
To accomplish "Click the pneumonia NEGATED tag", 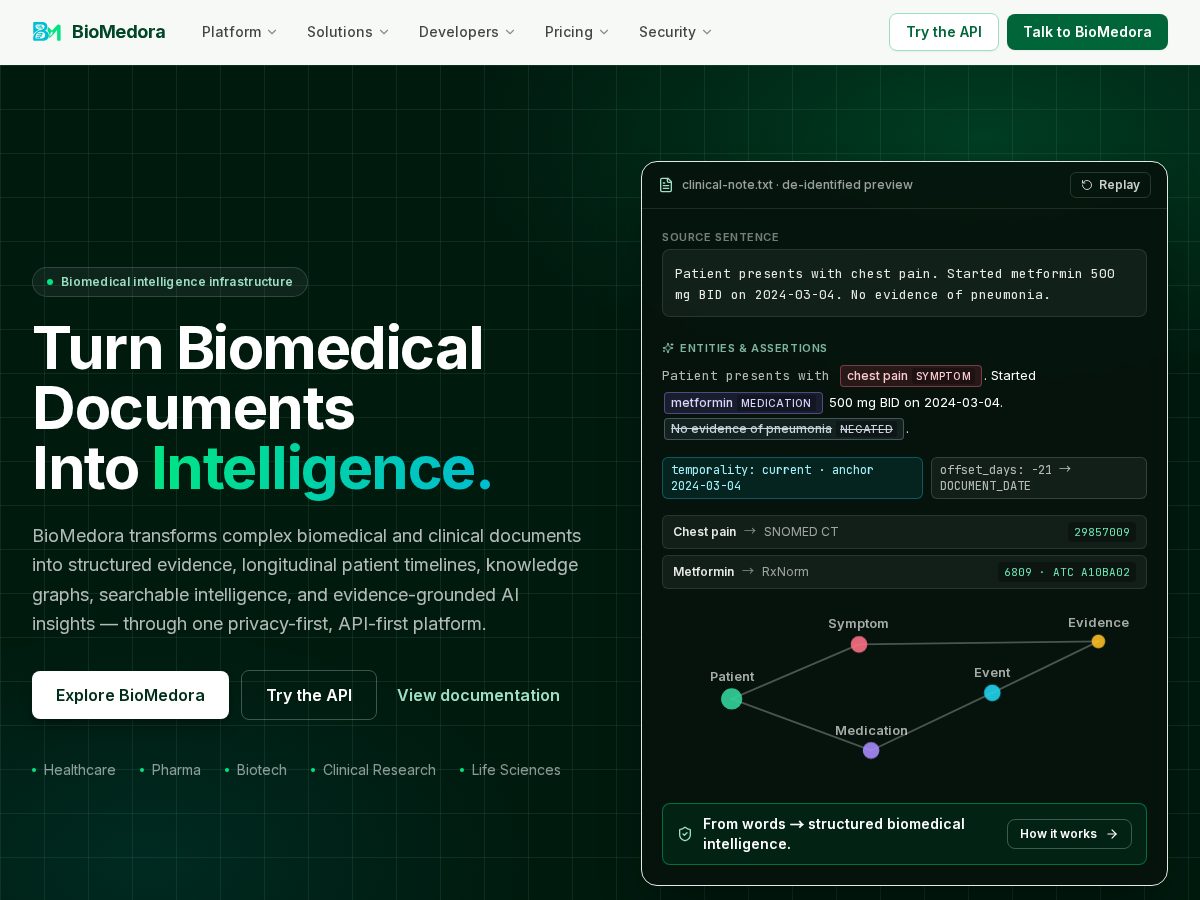I will [x=784, y=429].
